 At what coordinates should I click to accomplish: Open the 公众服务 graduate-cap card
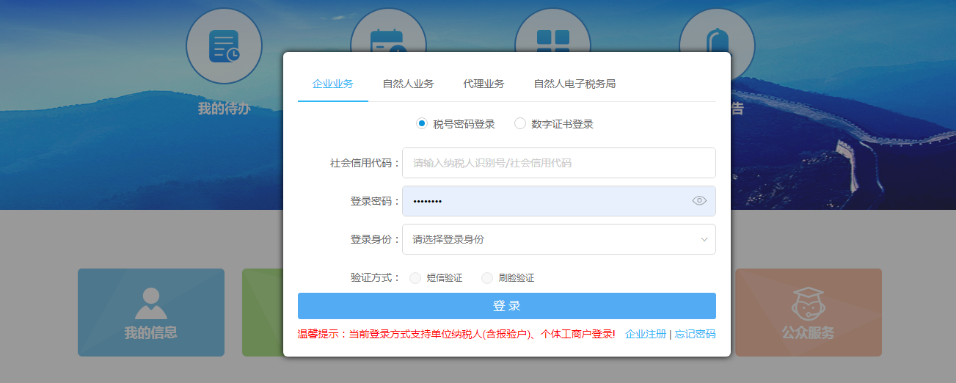(x=808, y=312)
